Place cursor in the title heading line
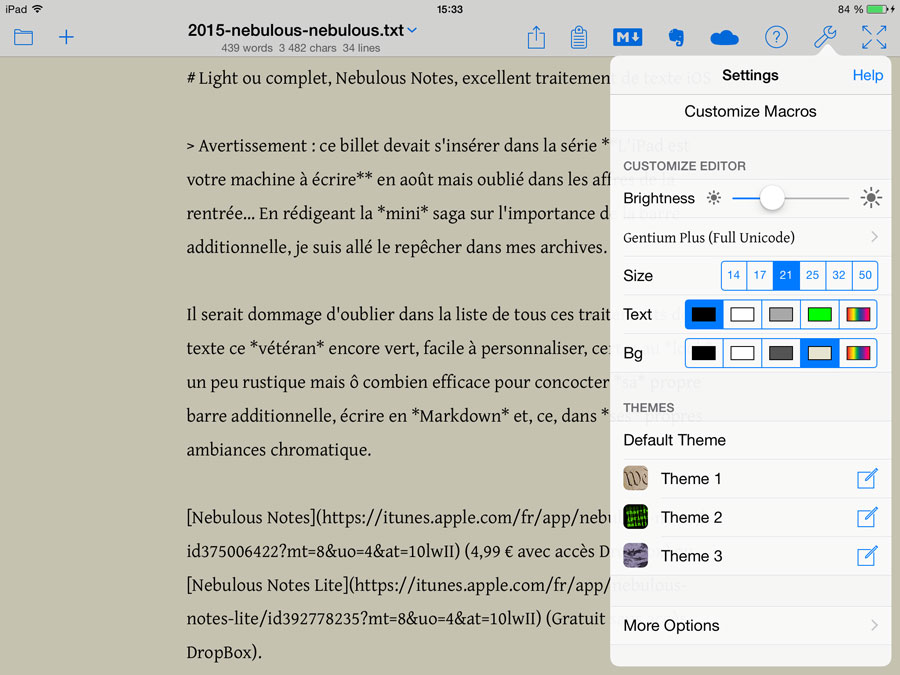This screenshot has width=900, height=675. tap(398, 78)
